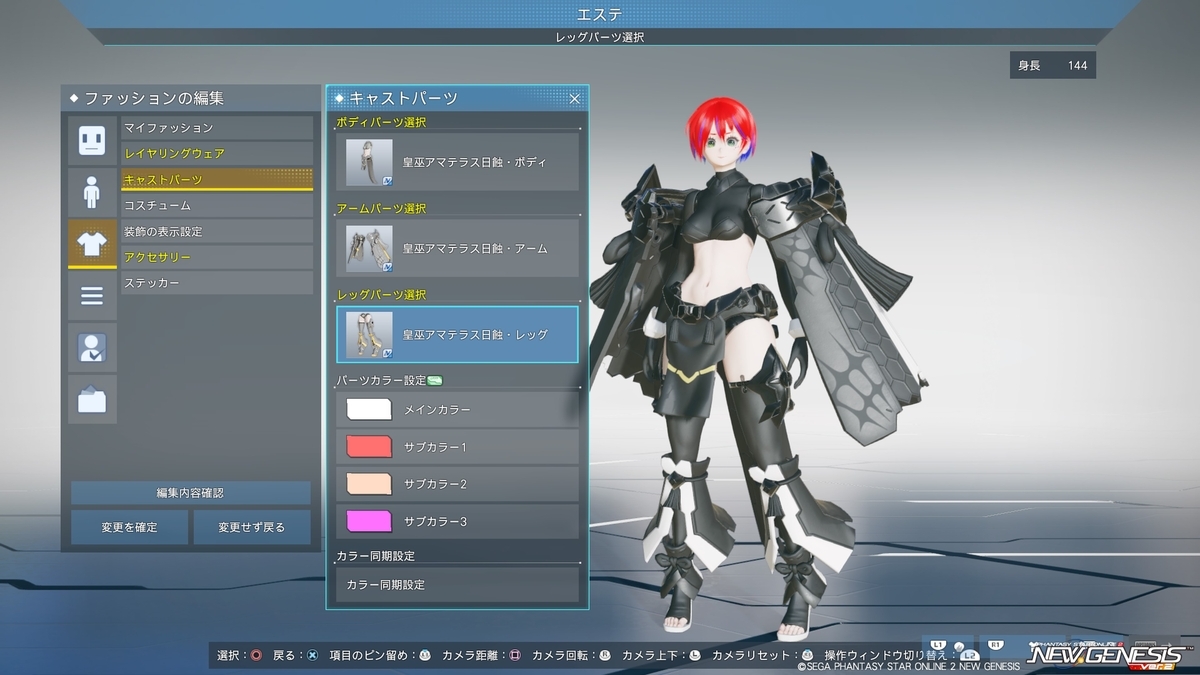Close the キャストパーツ panel

[575, 98]
